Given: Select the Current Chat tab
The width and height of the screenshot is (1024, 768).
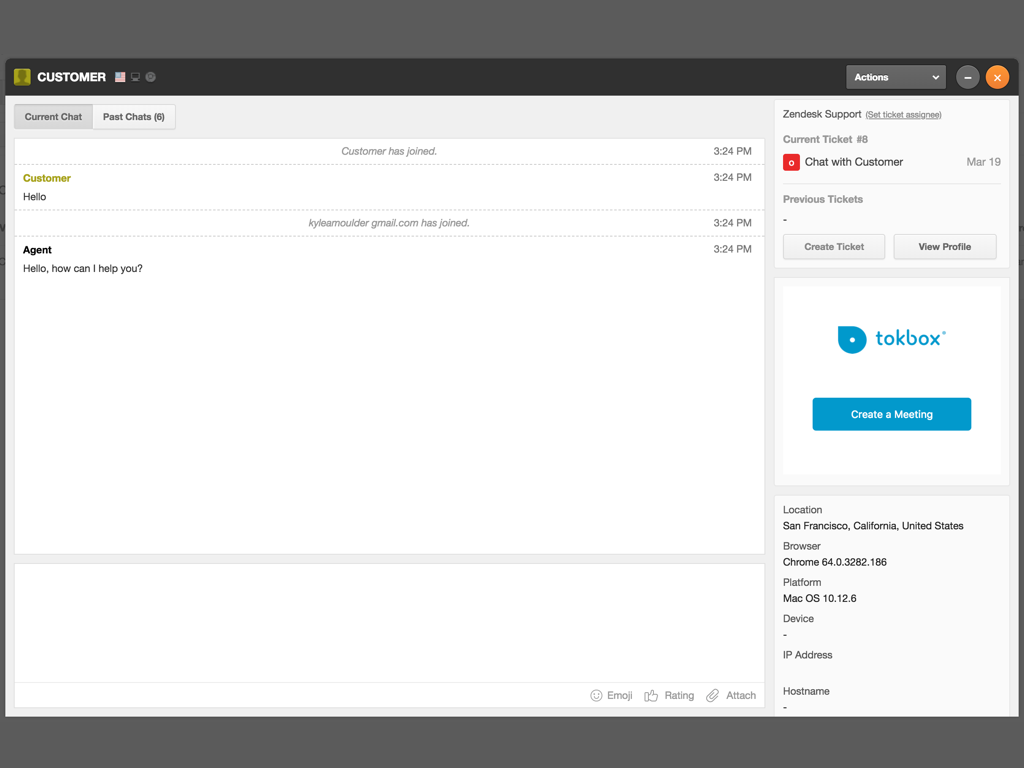Looking at the screenshot, I should [x=52, y=116].
